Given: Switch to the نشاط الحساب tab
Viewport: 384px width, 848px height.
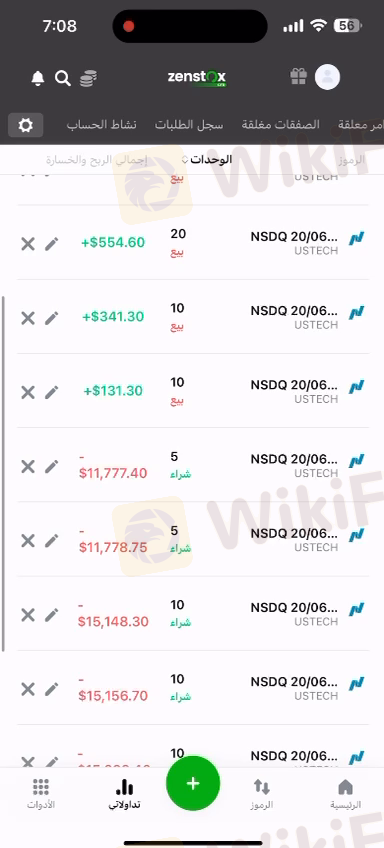Looking at the screenshot, I should tap(102, 125).
